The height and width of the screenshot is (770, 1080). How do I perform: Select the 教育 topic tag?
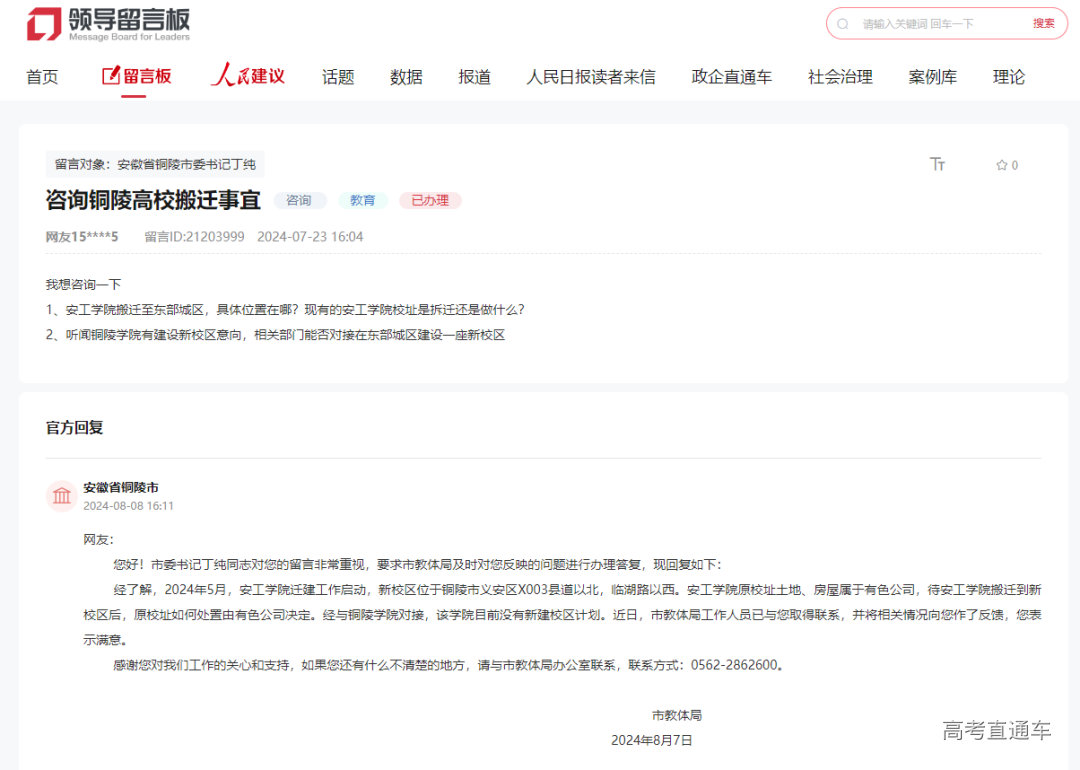tap(363, 200)
